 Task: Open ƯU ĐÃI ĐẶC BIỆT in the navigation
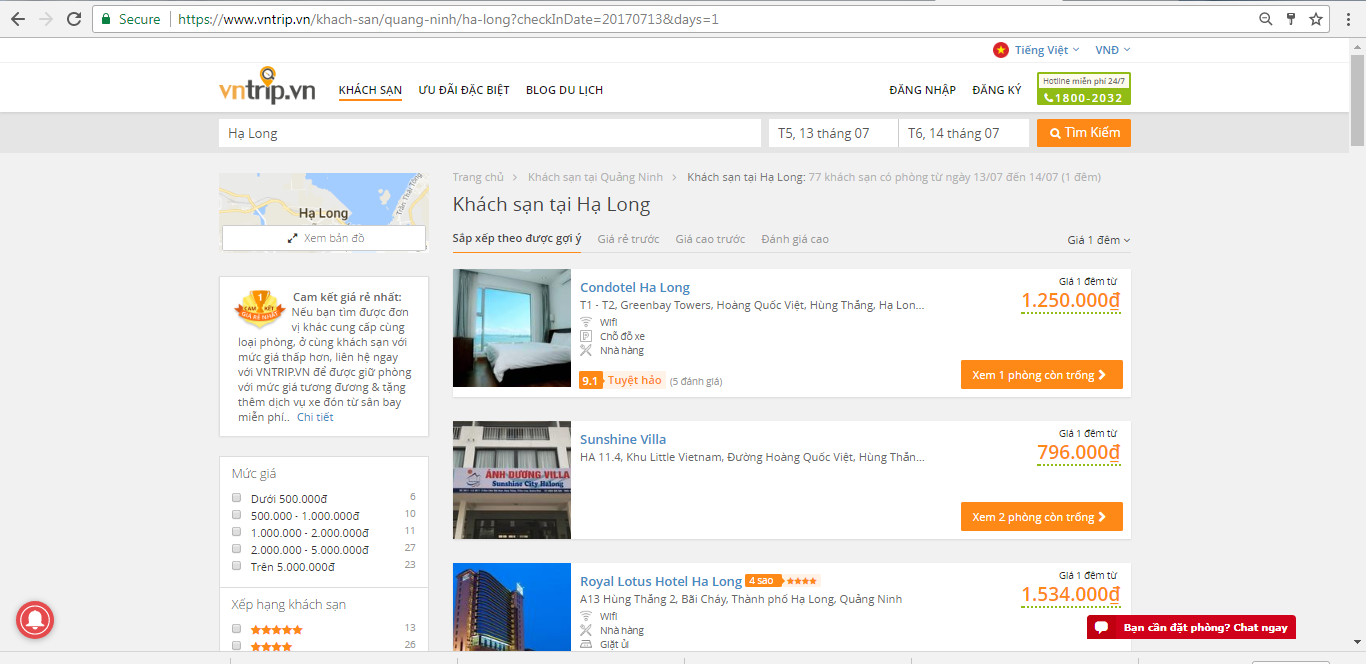[x=464, y=90]
